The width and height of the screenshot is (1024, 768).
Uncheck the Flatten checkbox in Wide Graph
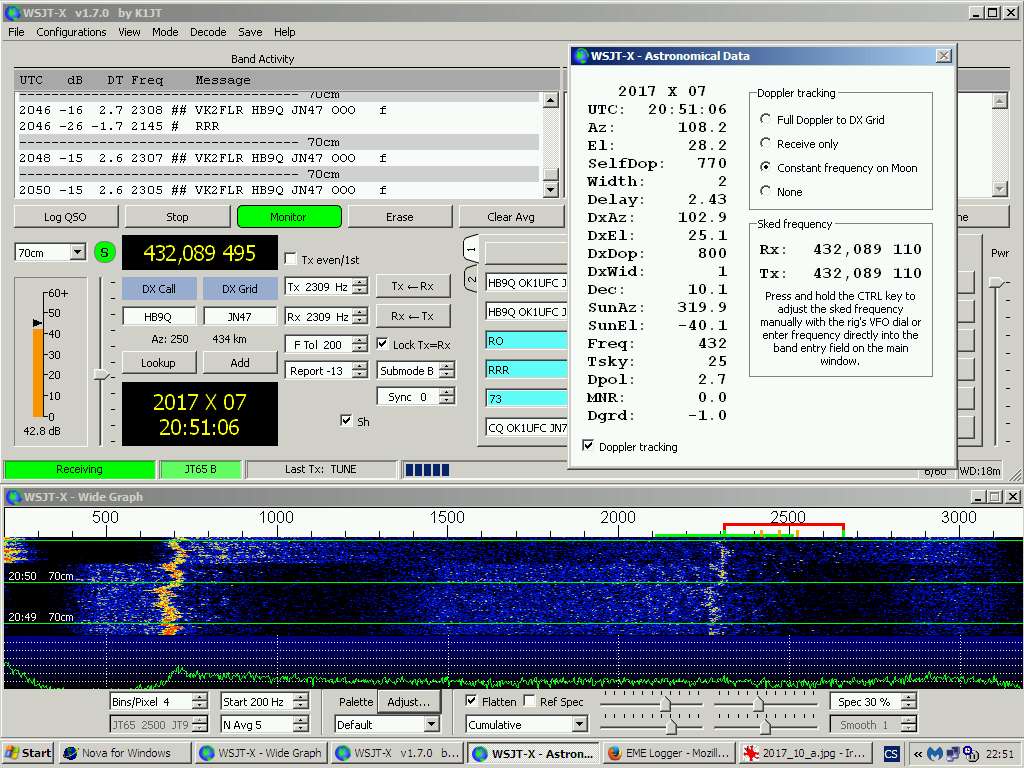(472, 701)
